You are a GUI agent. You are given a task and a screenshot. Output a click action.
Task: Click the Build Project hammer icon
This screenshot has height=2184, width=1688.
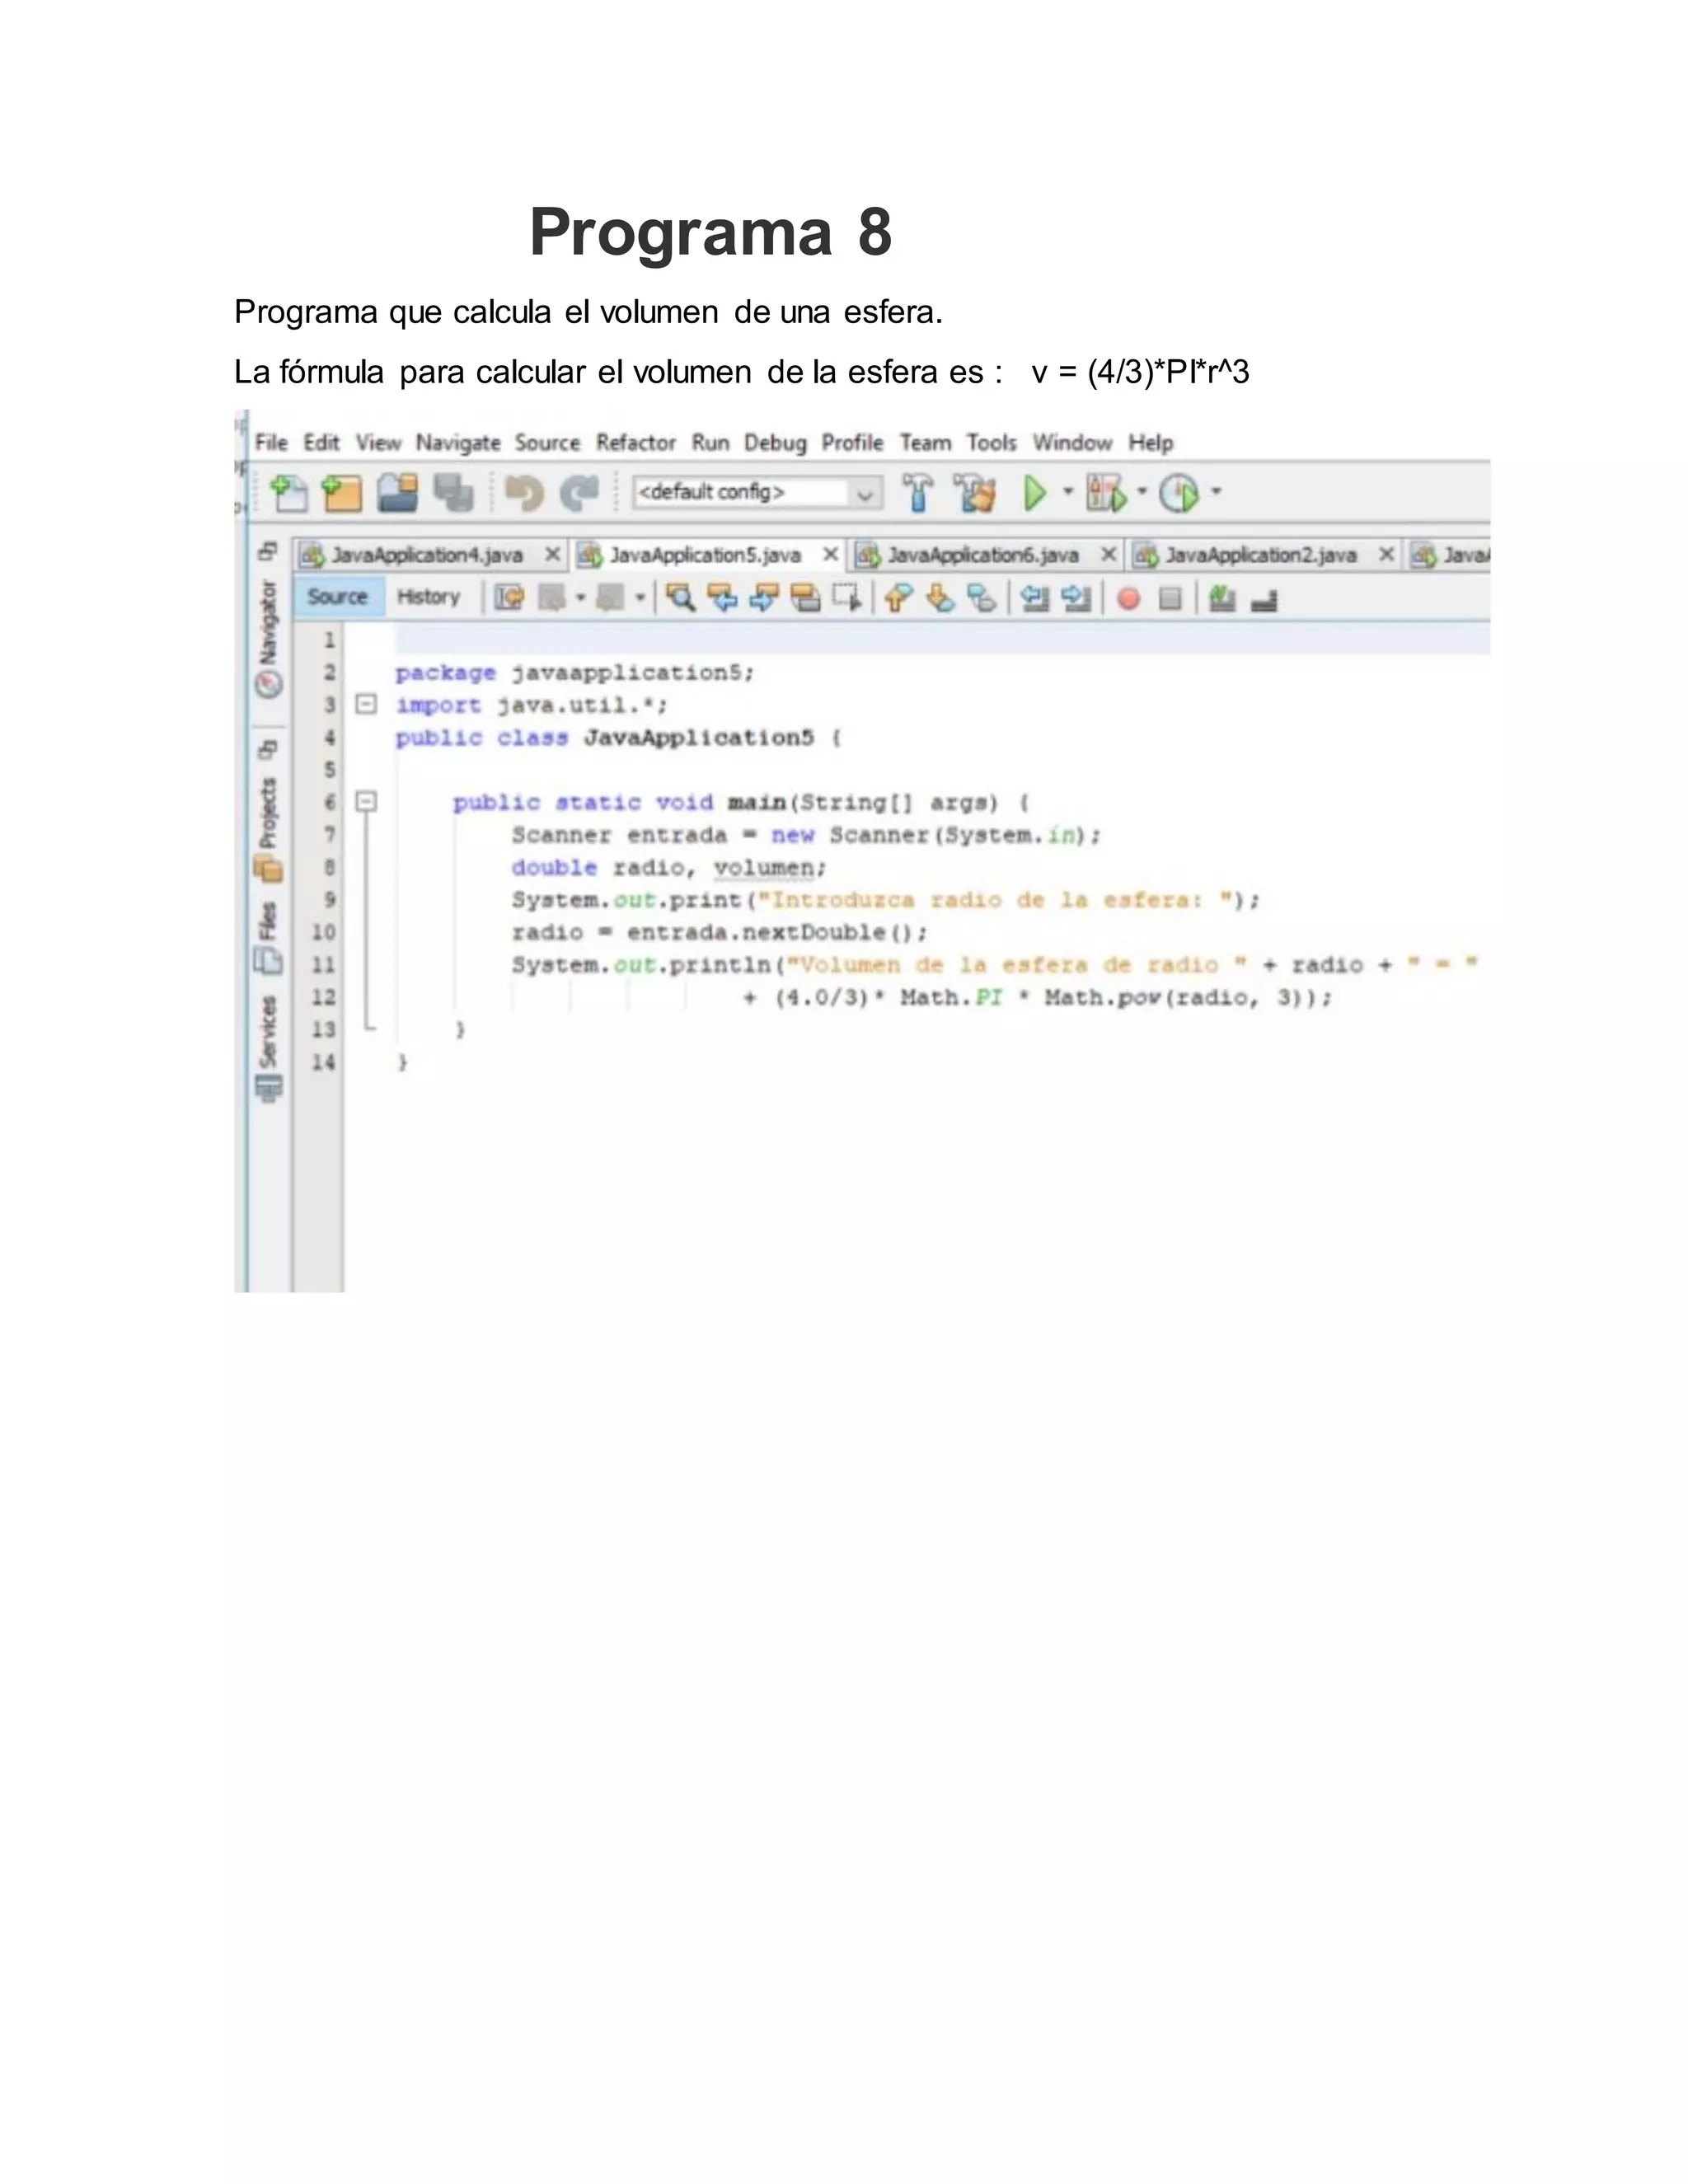point(917,493)
